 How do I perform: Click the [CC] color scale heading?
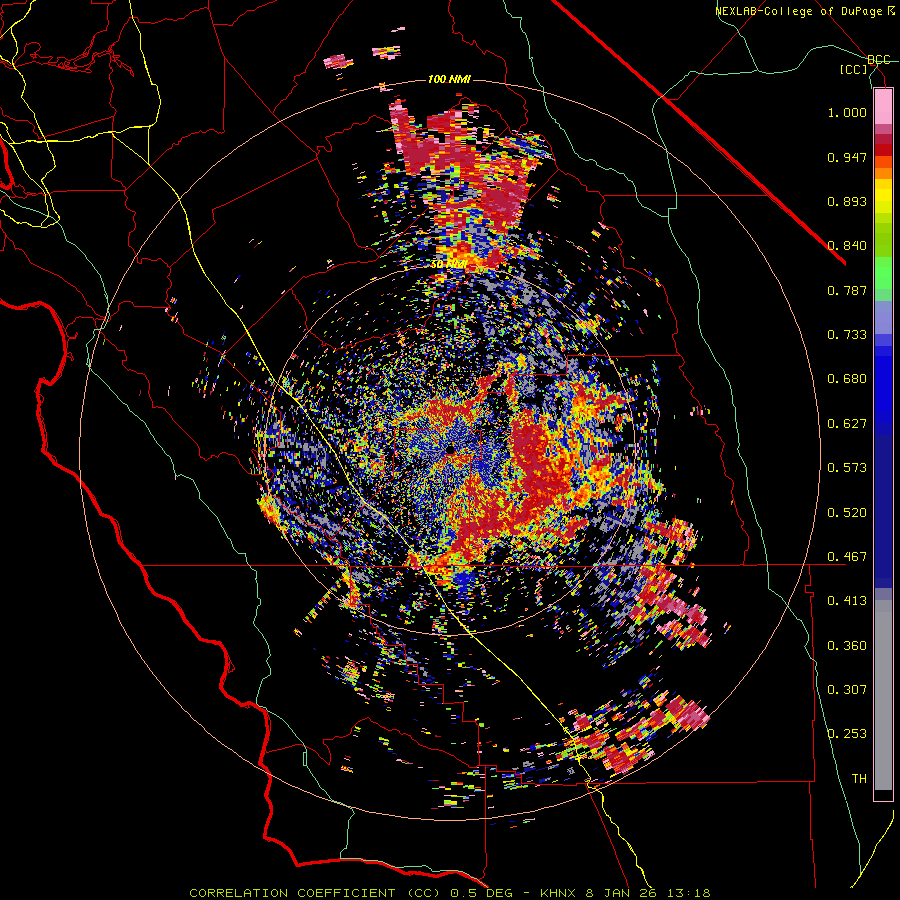[854, 69]
